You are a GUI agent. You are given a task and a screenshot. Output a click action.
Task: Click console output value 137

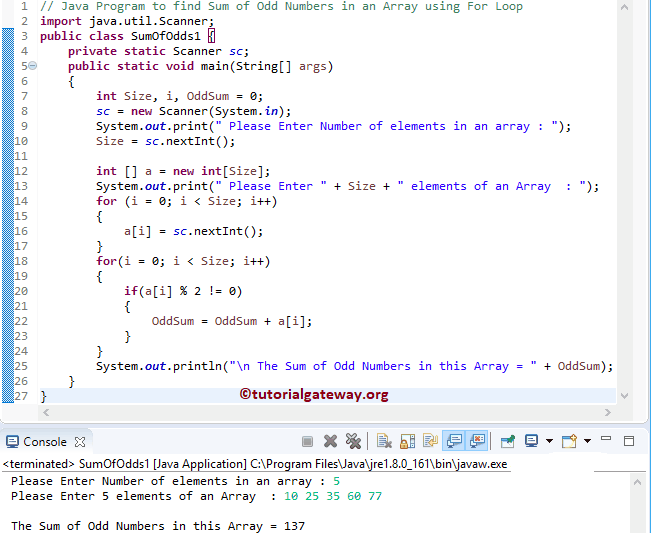click(x=294, y=526)
